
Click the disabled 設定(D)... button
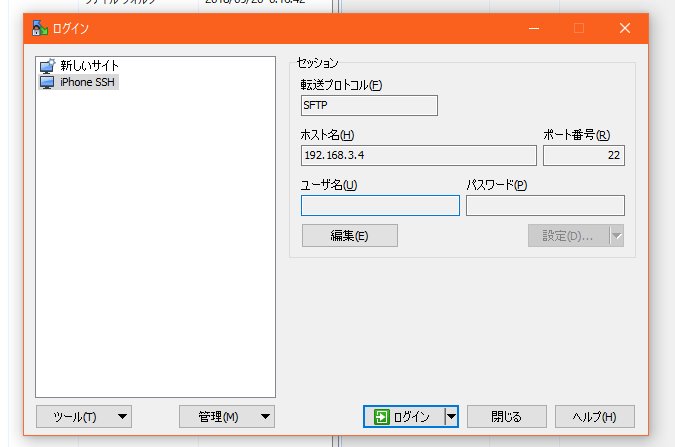568,236
